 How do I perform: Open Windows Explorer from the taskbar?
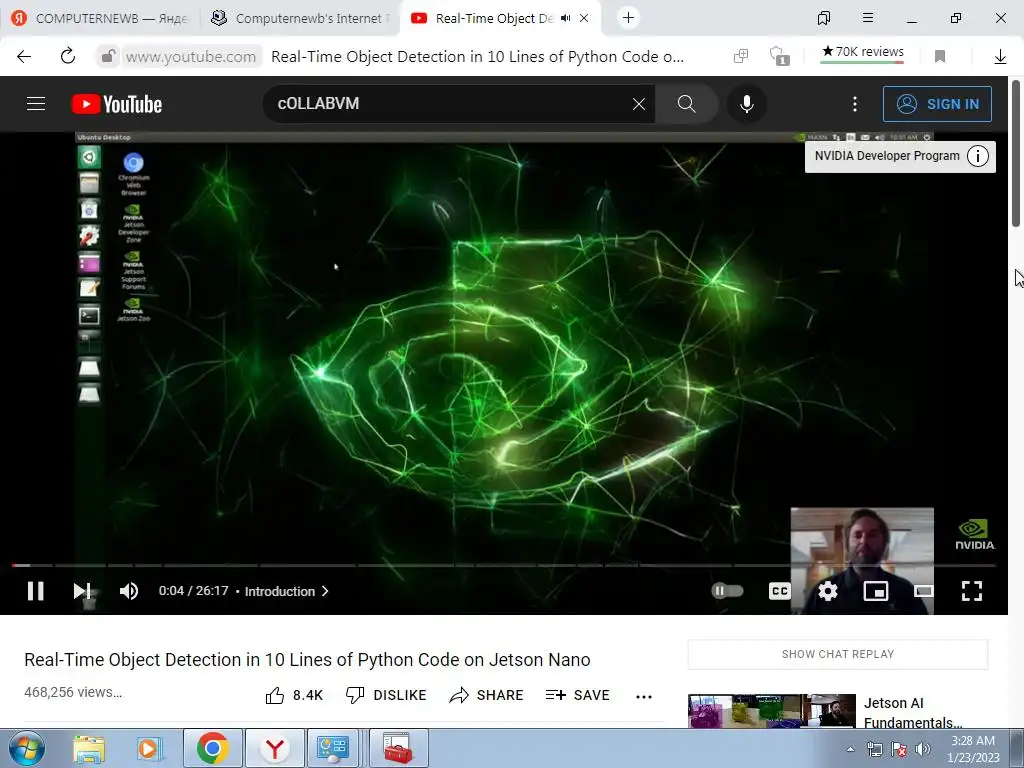[x=89, y=748]
